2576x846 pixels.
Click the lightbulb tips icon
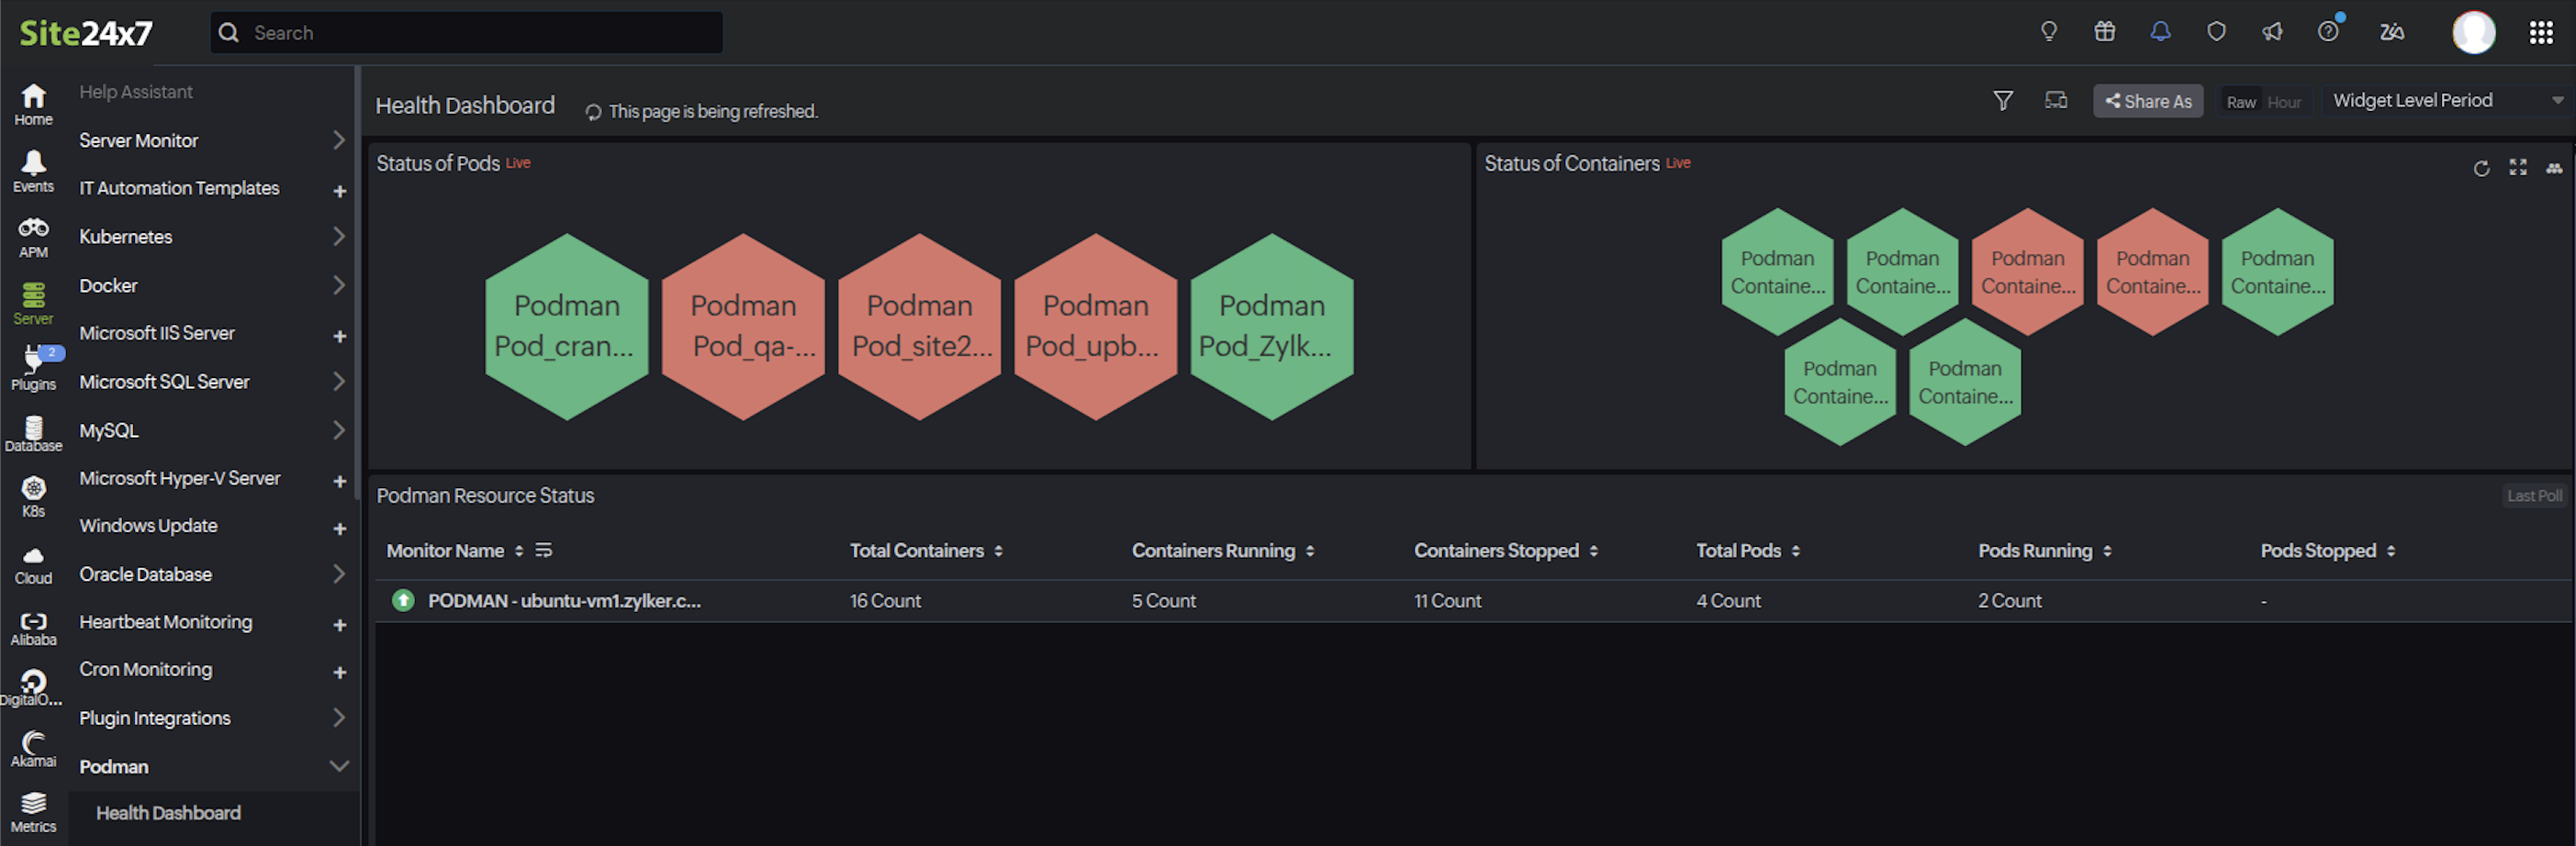[x=2049, y=32]
